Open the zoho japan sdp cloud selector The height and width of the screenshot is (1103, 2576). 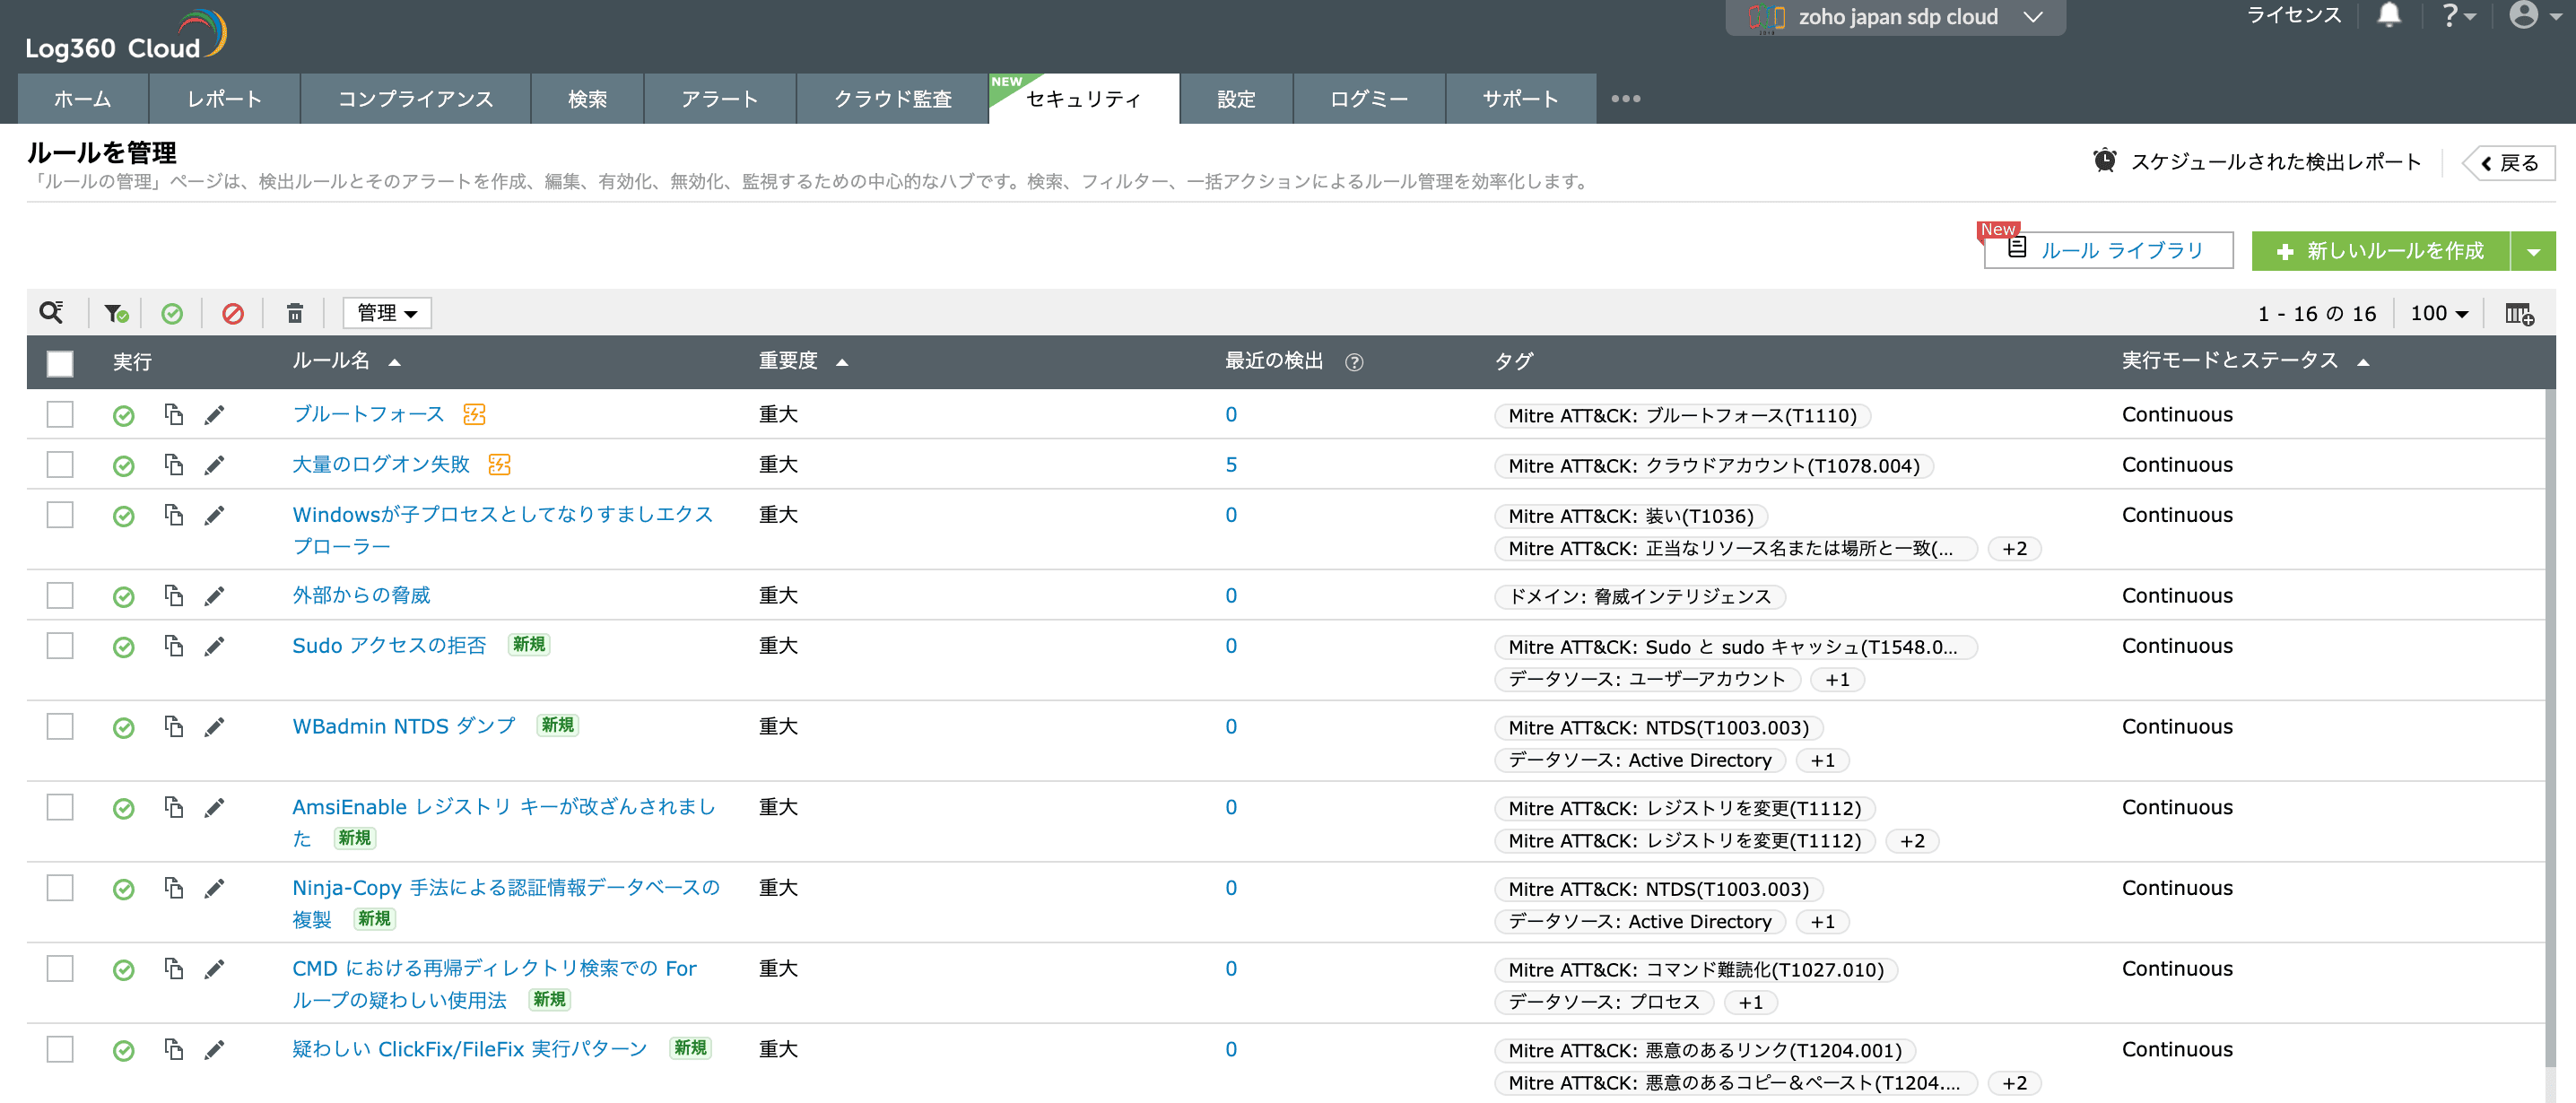click(x=1895, y=17)
